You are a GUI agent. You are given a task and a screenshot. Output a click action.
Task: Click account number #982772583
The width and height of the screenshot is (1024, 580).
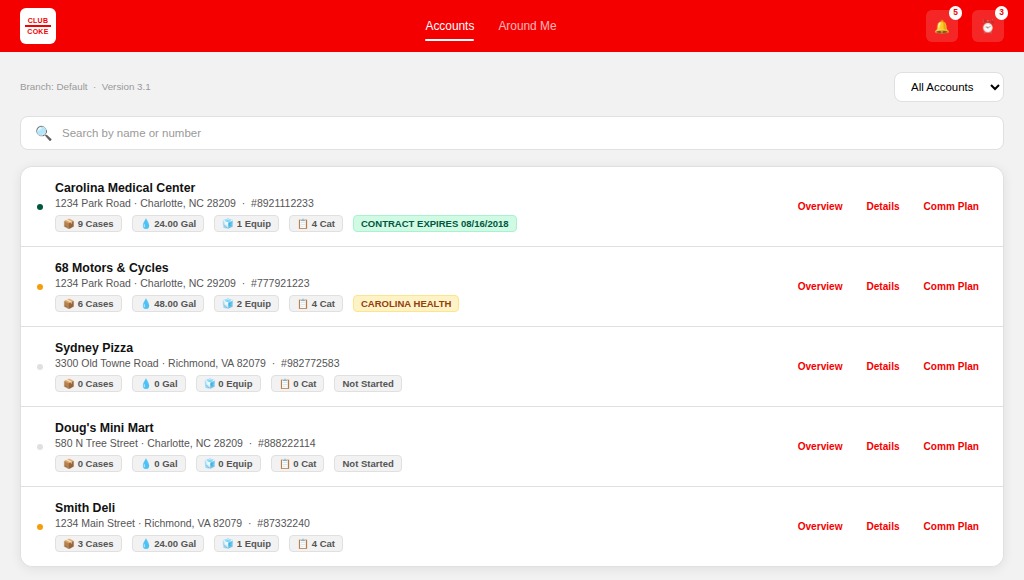[x=310, y=363]
